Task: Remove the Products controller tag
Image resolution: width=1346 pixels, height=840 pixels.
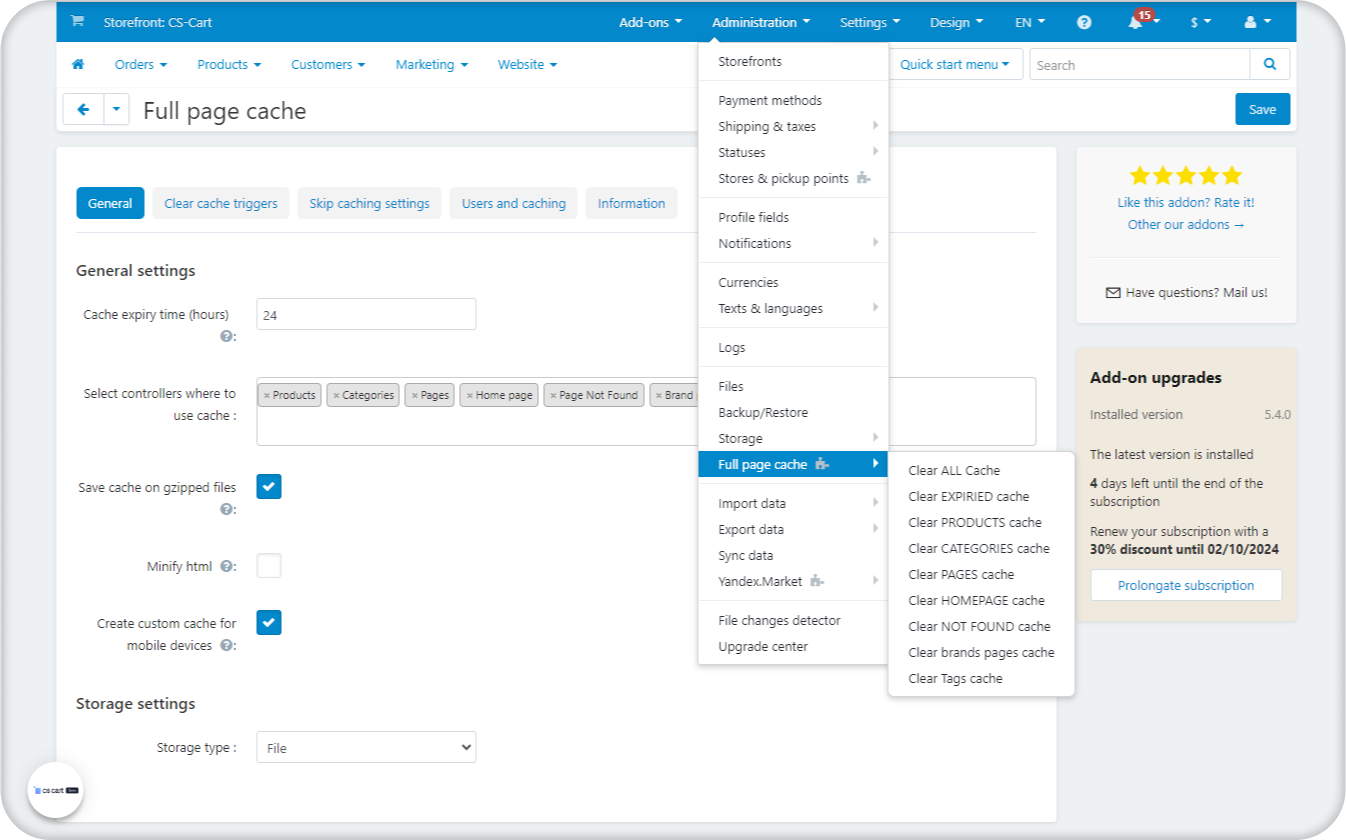Action: (x=267, y=395)
